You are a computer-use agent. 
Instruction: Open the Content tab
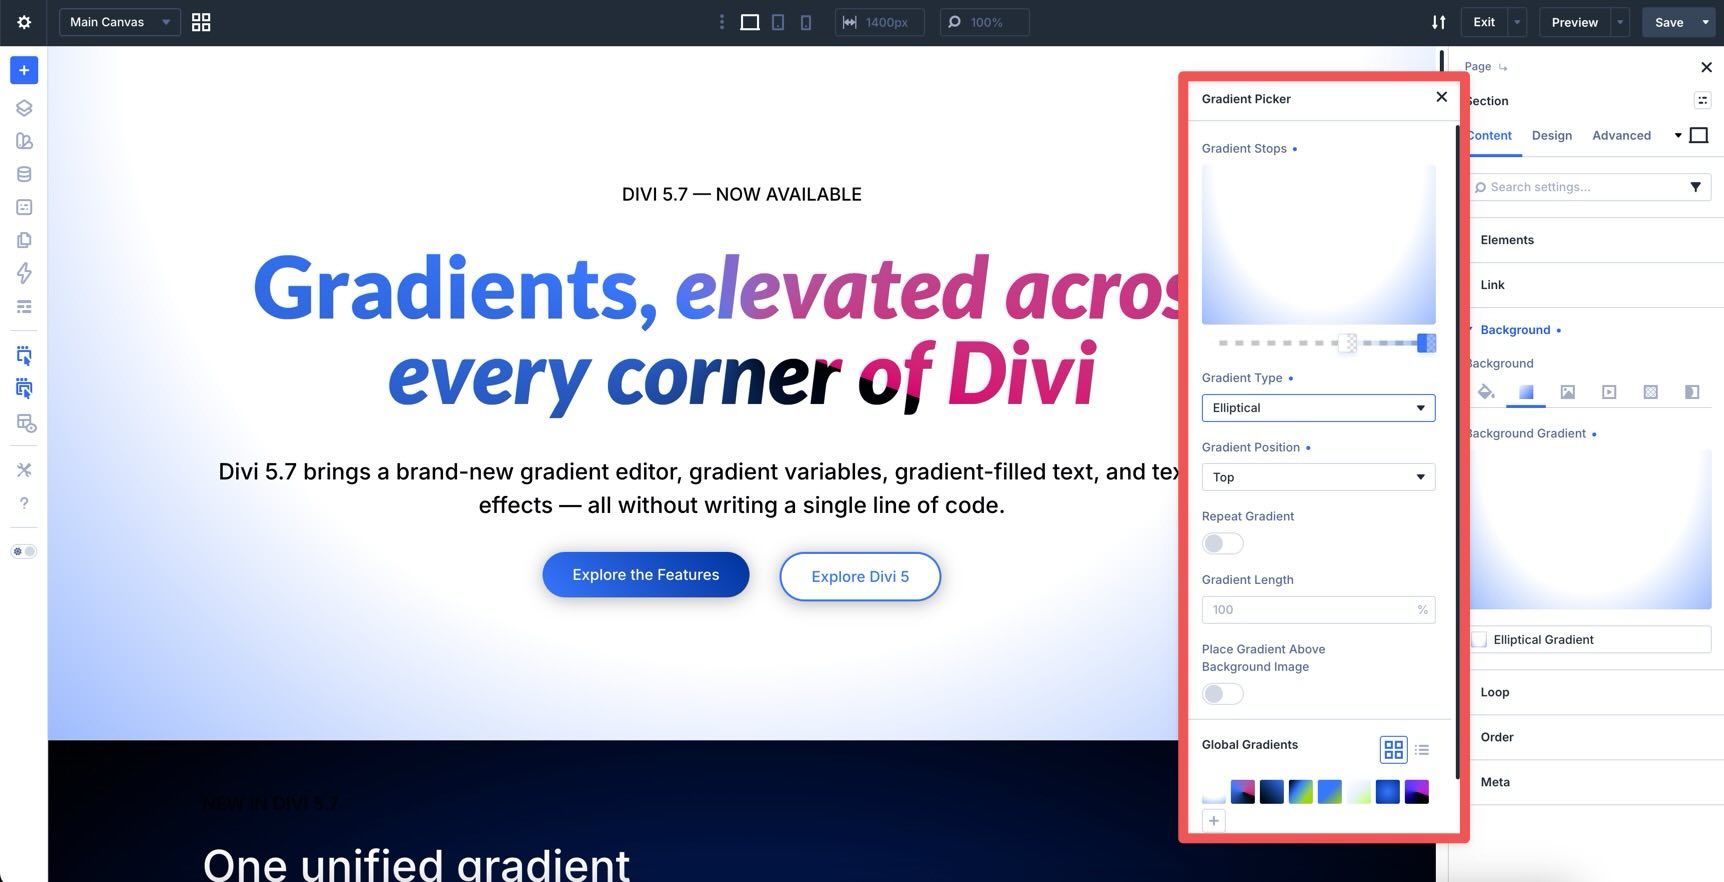pos(1490,135)
